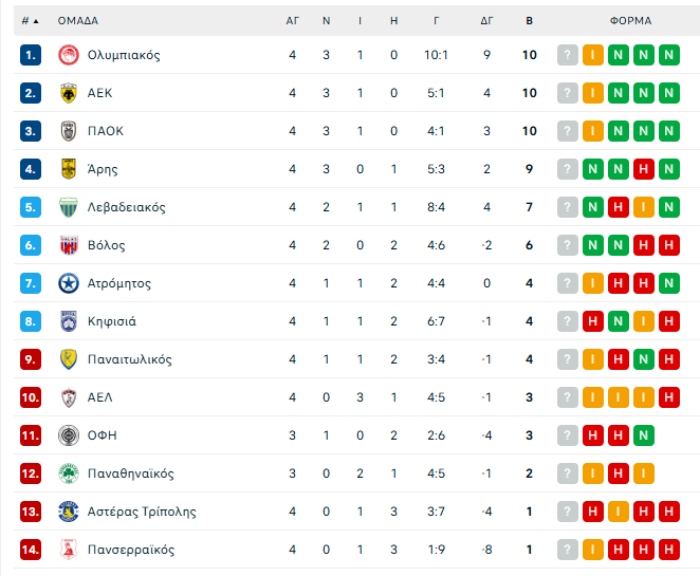Open the Ολυμπιακός team name link
The height and width of the screenshot is (576, 700).
tap(124, 55)
